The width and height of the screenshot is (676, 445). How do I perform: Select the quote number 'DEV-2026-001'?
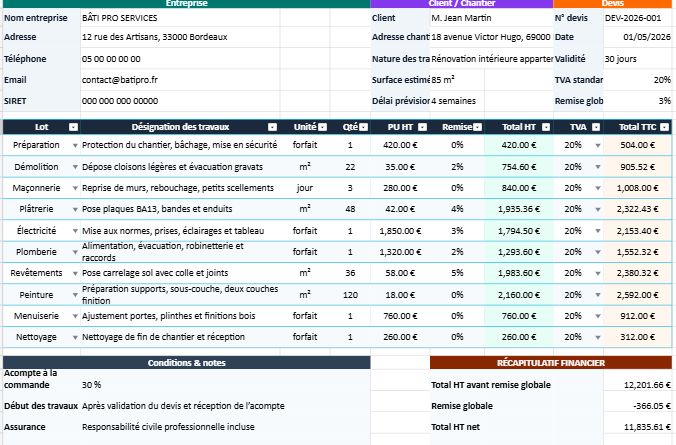pos(638,18)
